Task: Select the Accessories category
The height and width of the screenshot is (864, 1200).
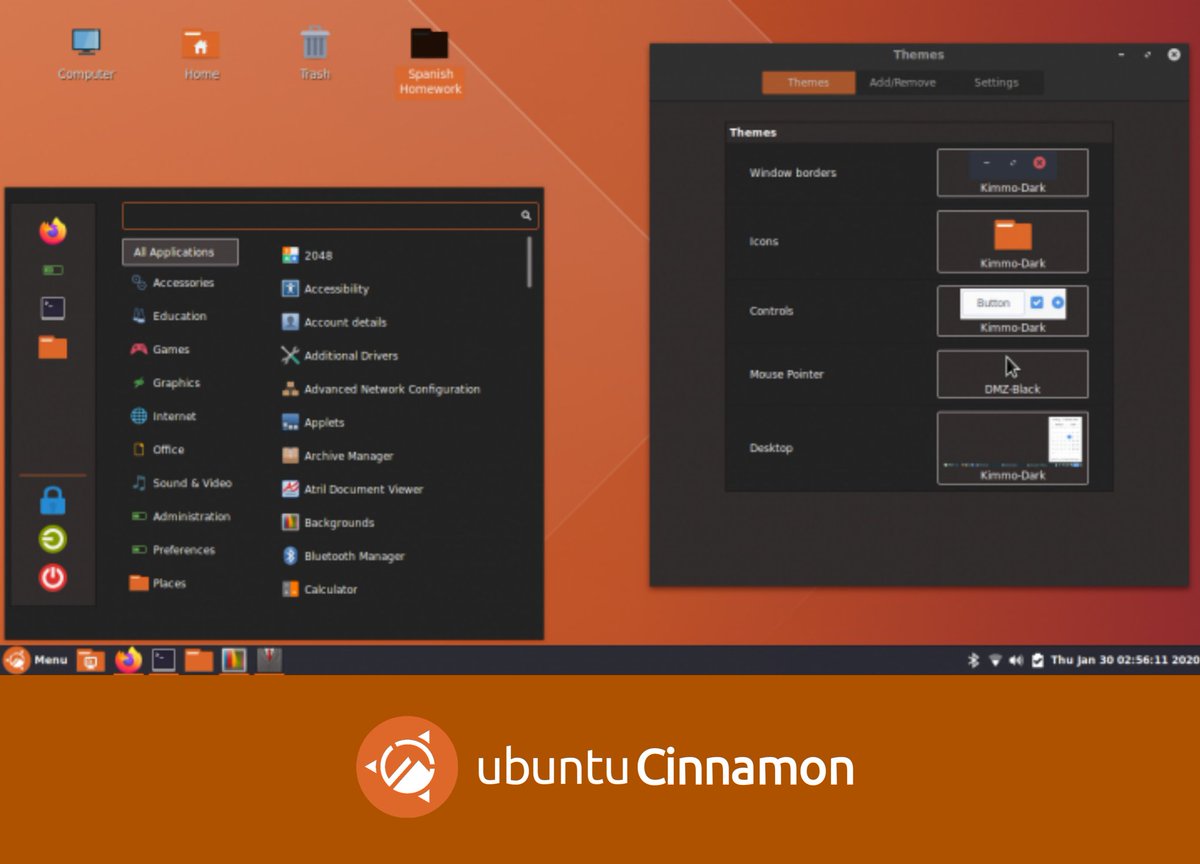Action: click(172, 283)
